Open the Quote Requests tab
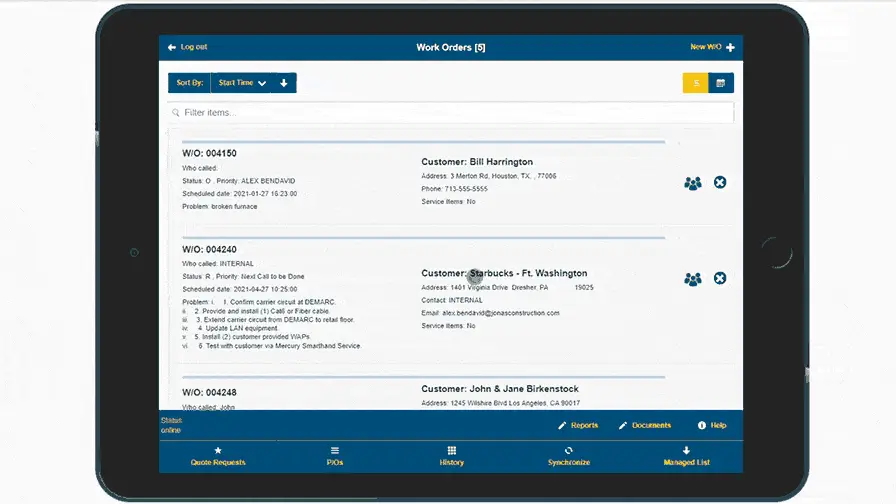The image size is (896, 504). pos(218,456)
